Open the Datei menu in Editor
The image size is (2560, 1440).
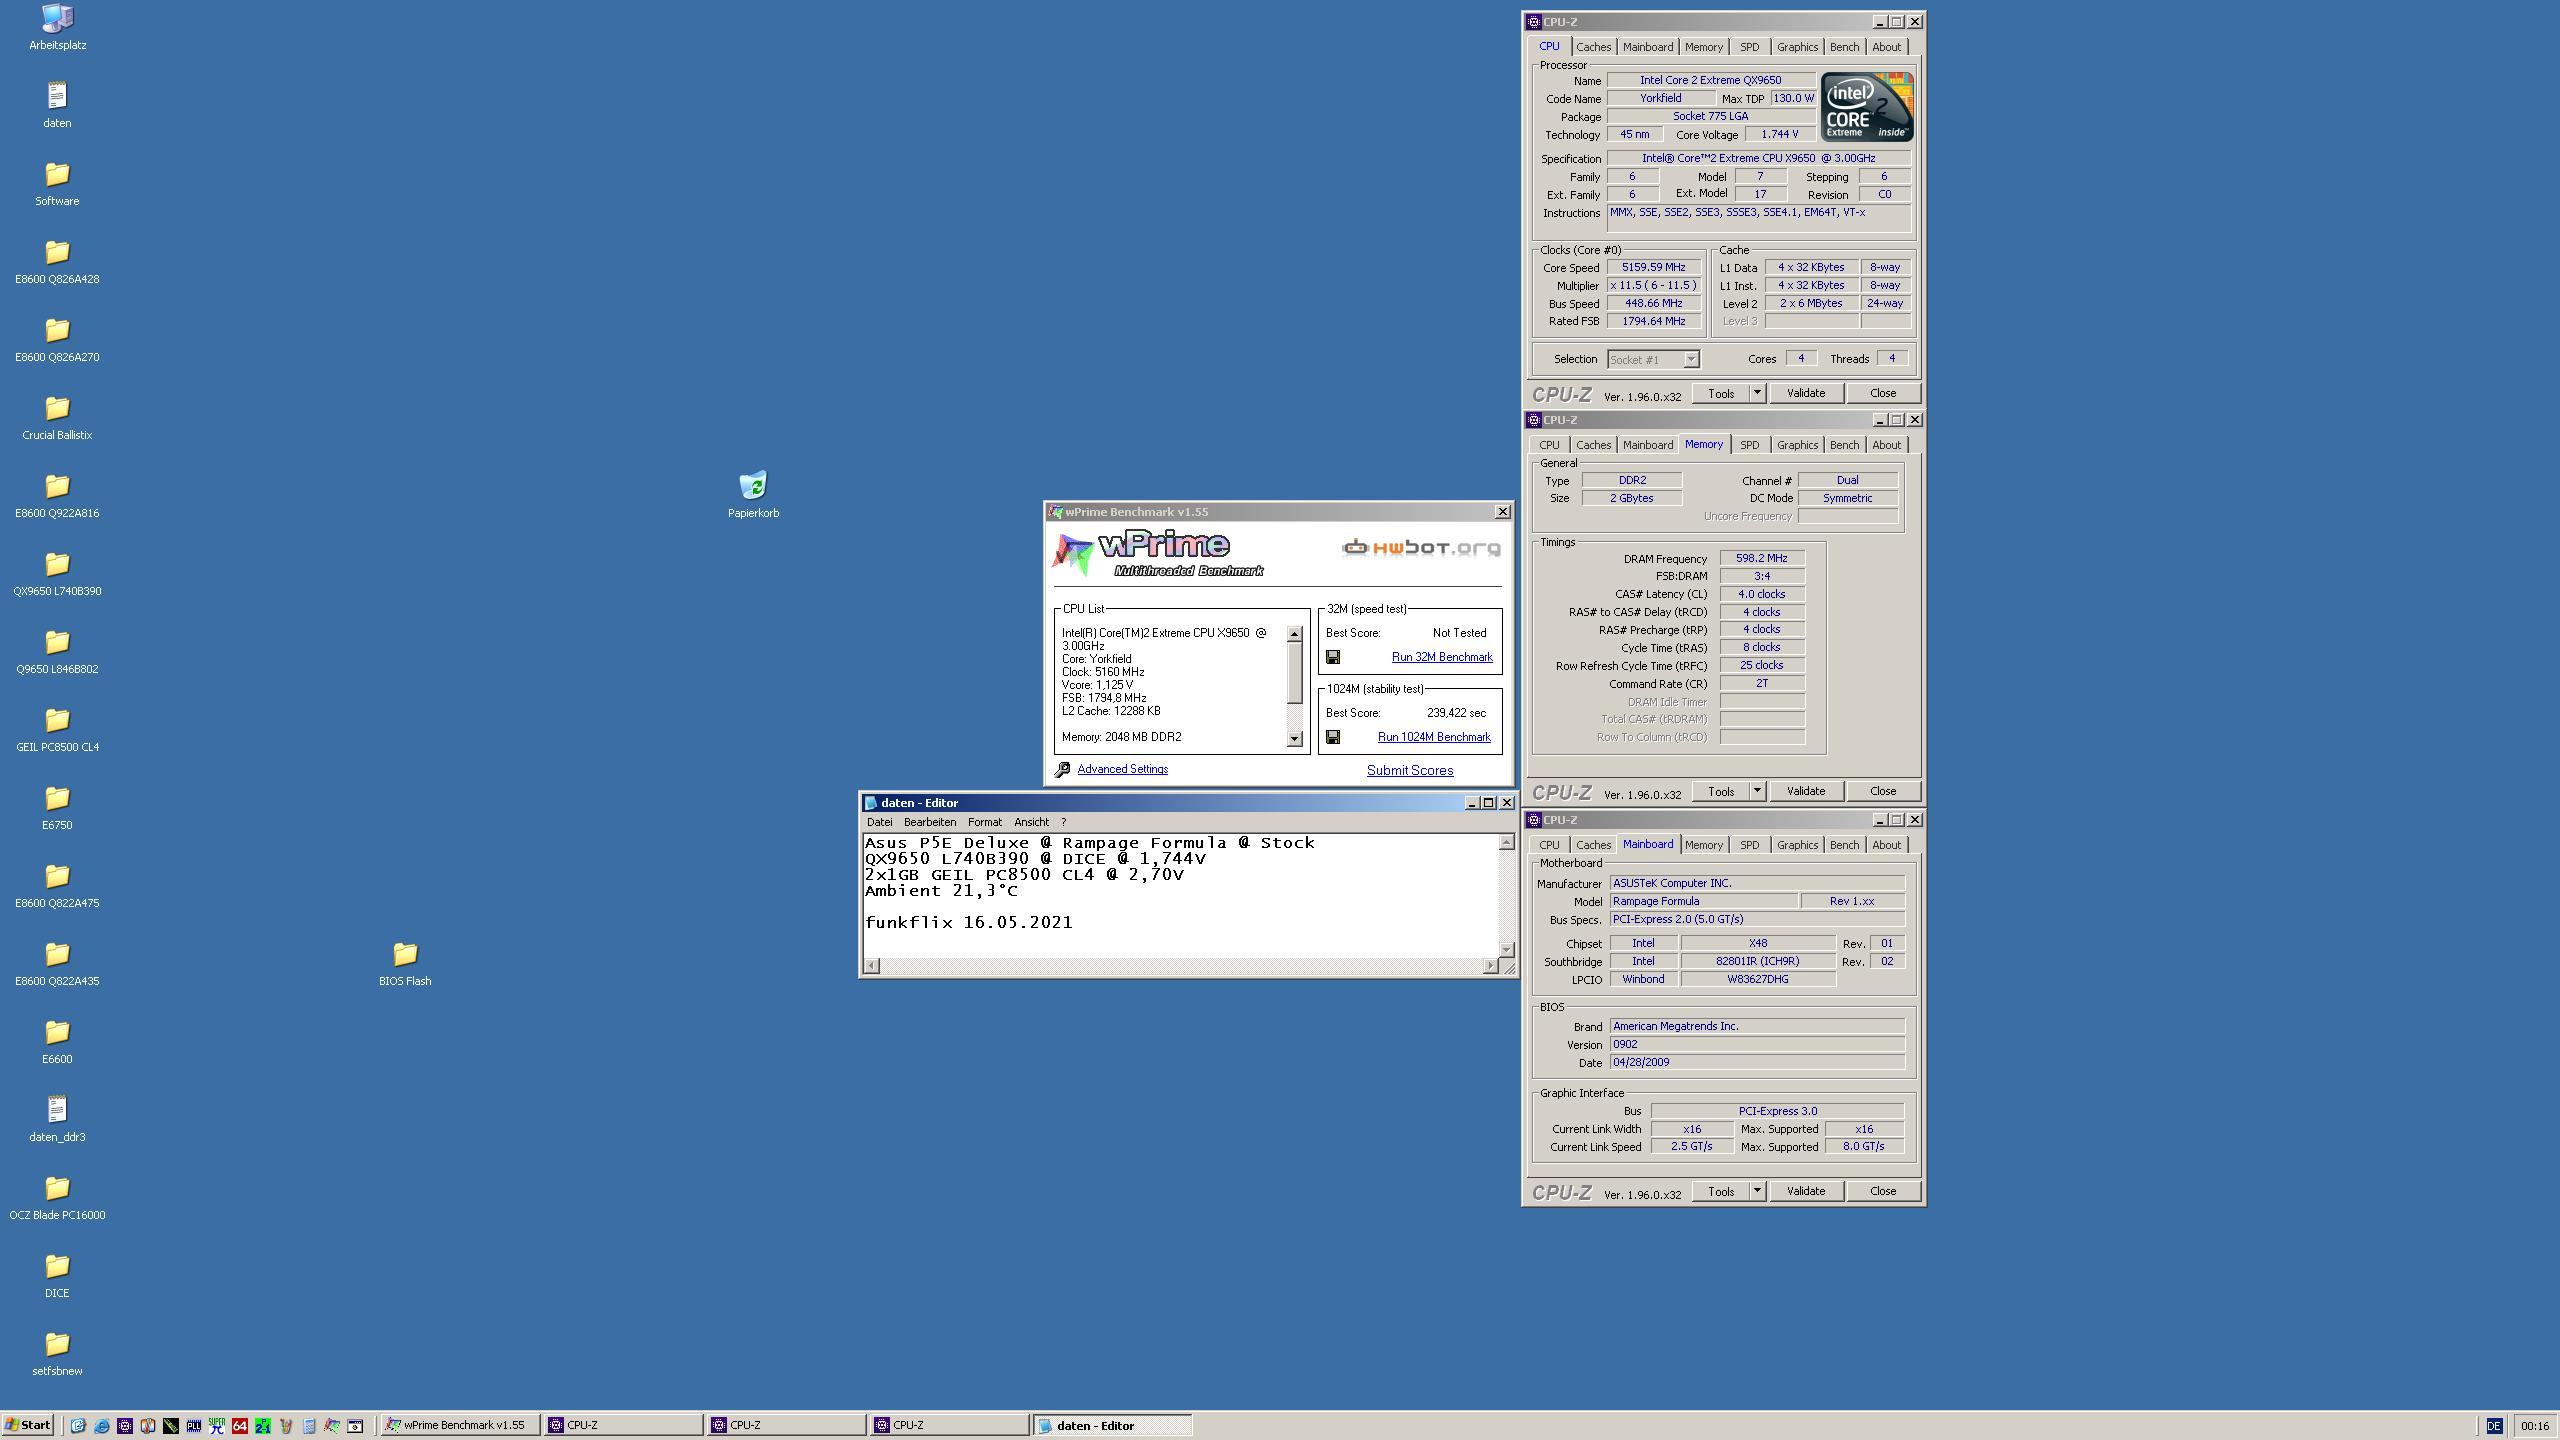pyautogui.click(x=880, y=822)
